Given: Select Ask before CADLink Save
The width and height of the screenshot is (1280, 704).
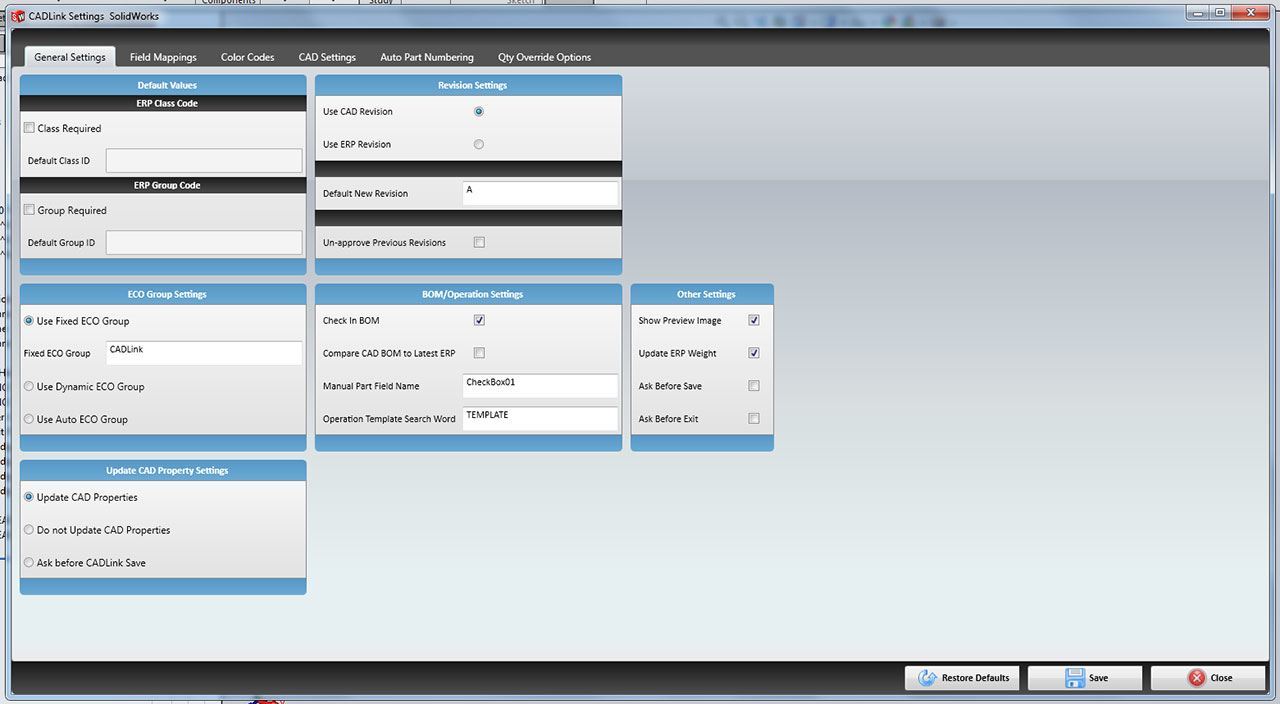Looking at the screenshot, I should 29,562.
